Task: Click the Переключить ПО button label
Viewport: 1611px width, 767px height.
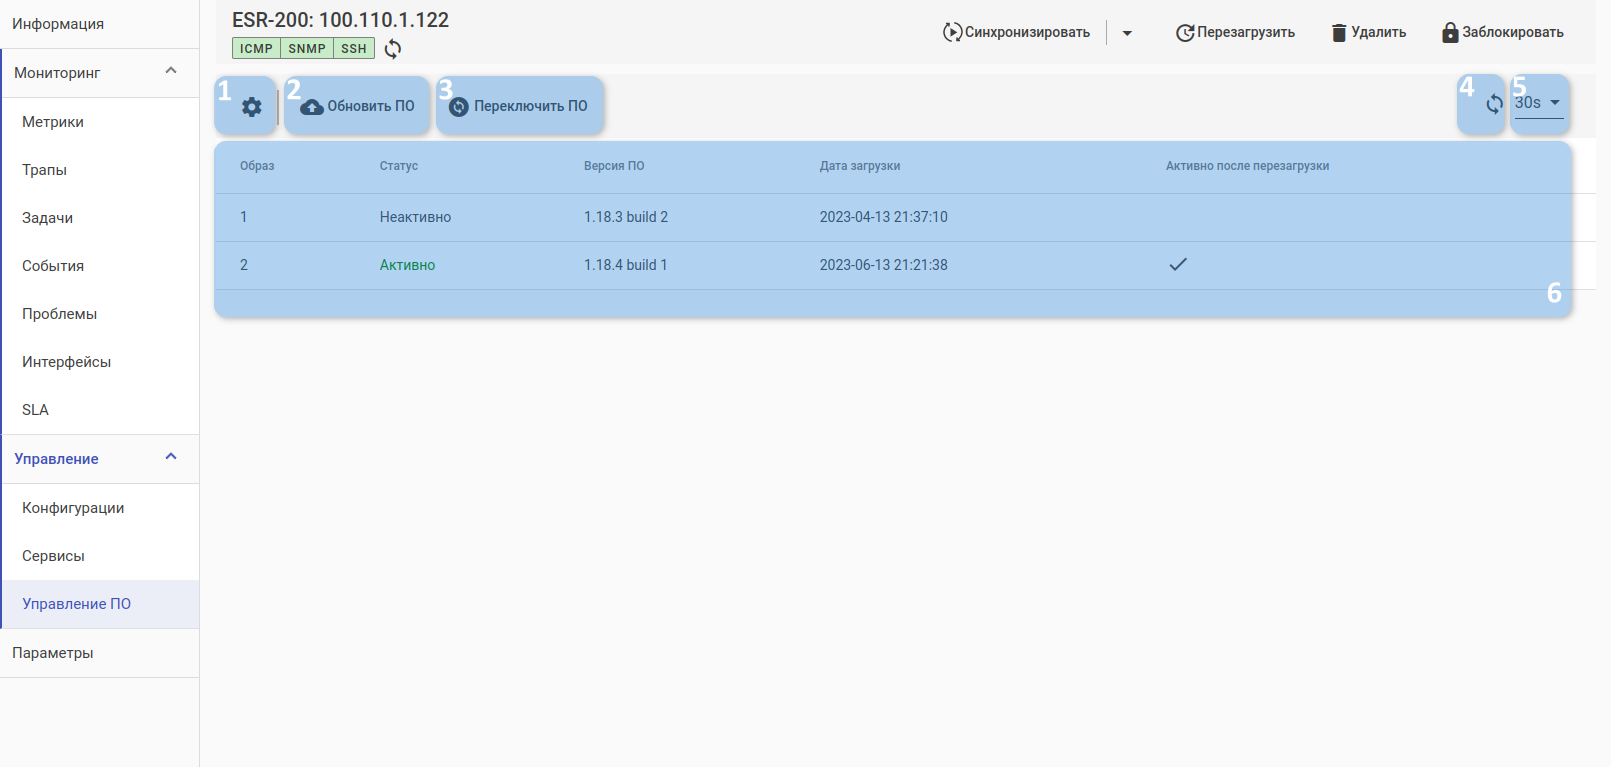Action: pyautogui.click(x=531, y=107)
